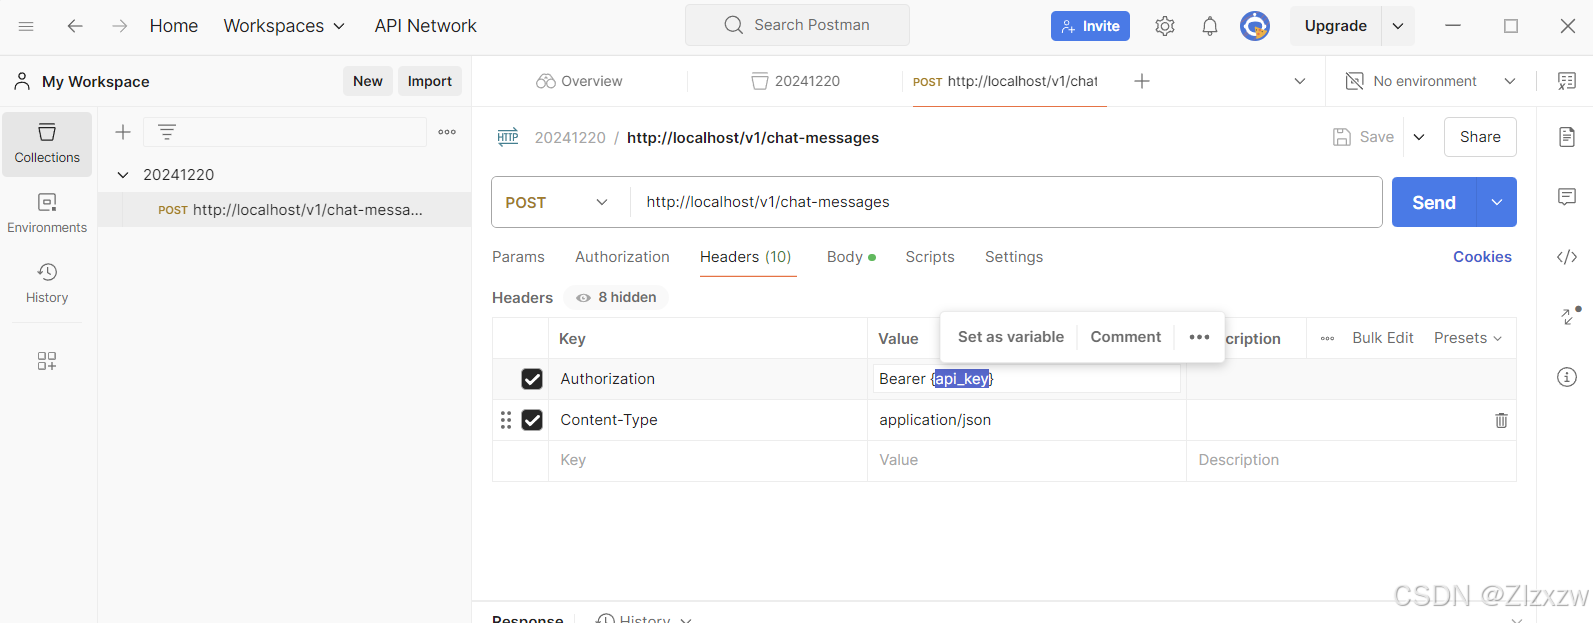Open the code snippet icon
1593x623 pixels.
(x=1567, y=257)
